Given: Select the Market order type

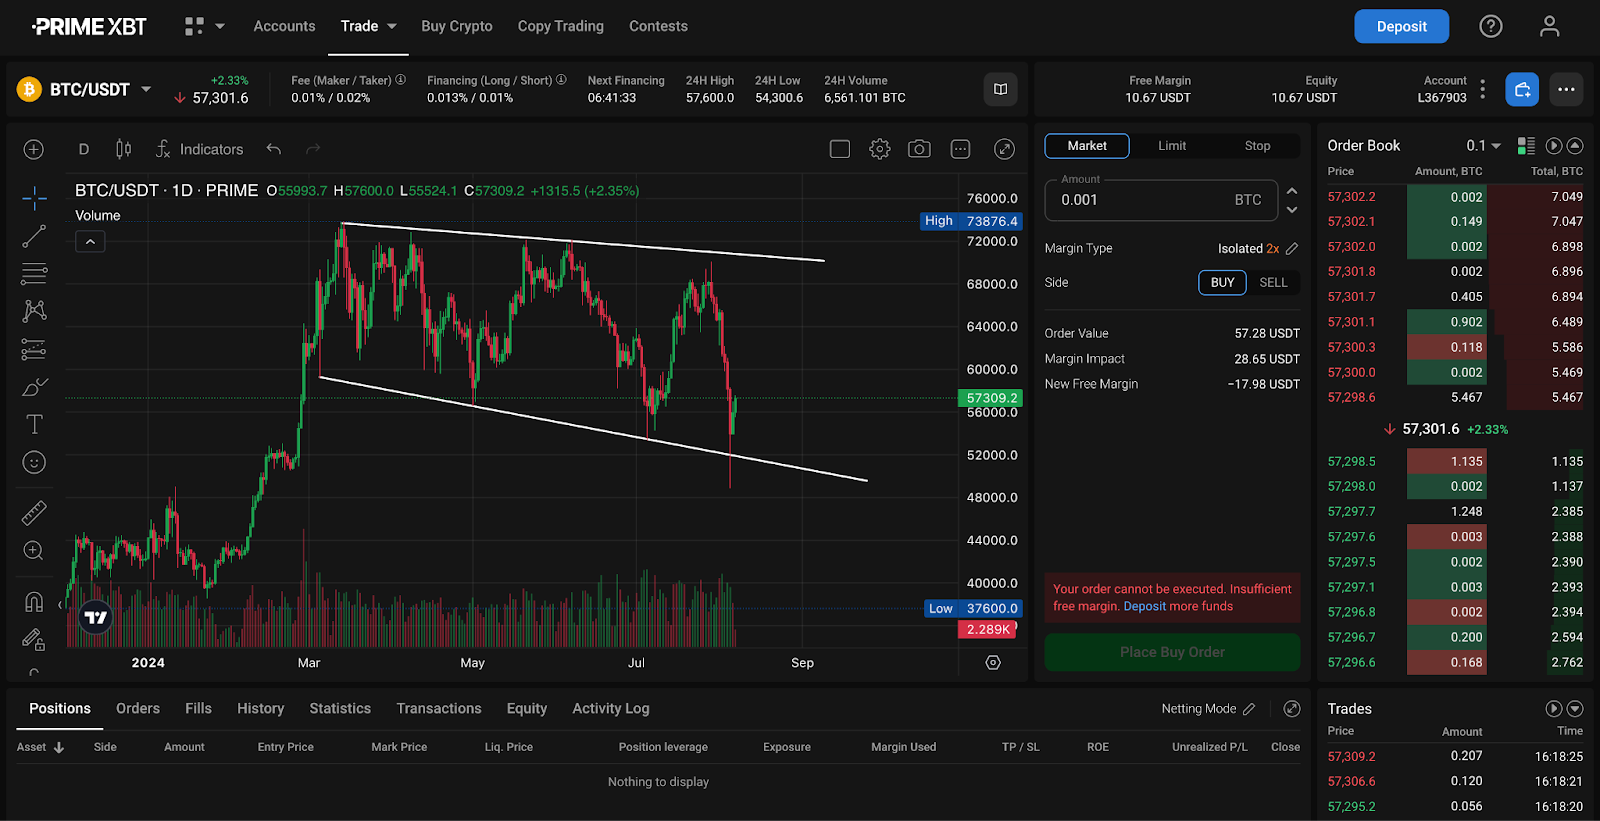Looking at the screenshot, I should click(1087, 146).
